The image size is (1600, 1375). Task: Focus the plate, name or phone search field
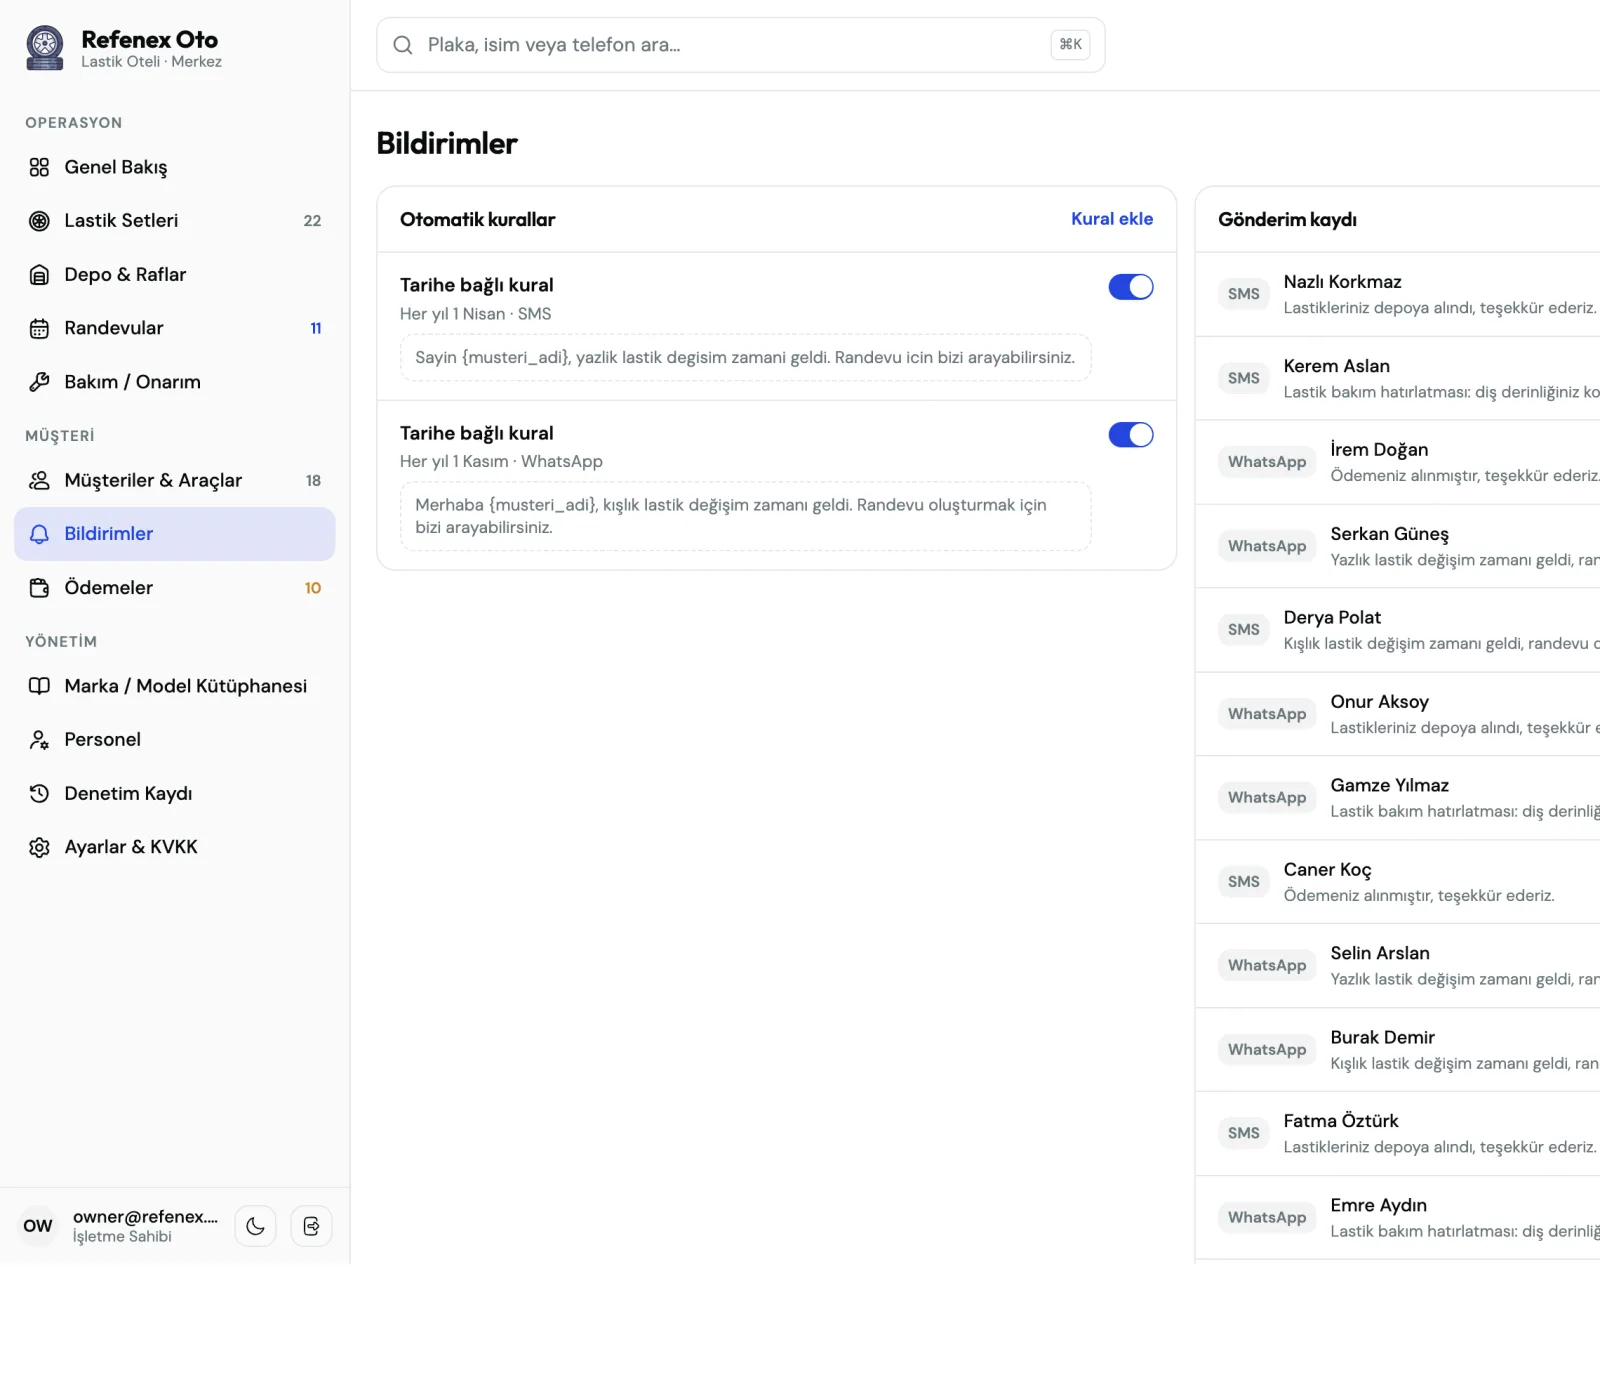point(740,45)
